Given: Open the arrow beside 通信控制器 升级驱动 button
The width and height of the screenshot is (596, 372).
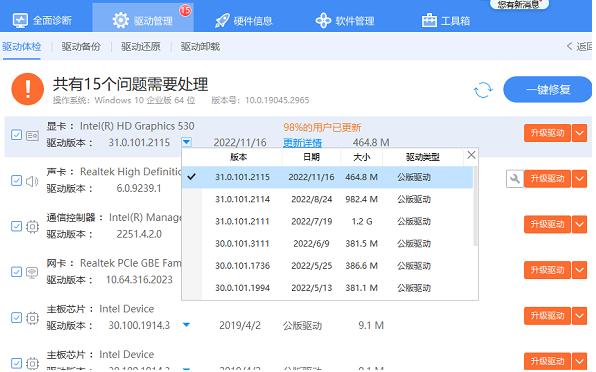Looking at the screenshot, I should [579, 224].
